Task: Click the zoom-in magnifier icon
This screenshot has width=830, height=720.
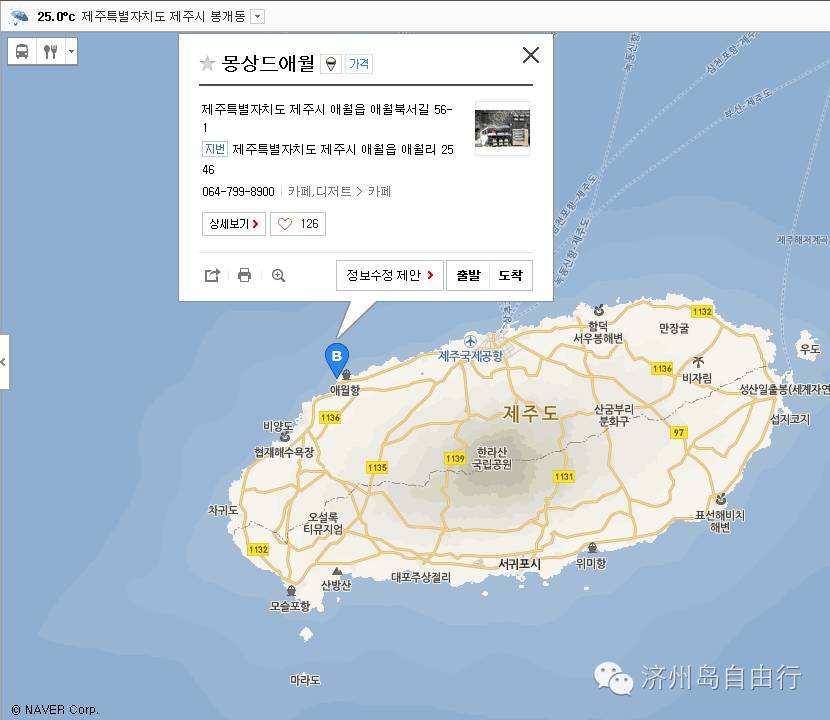Action: click(278, 275)
